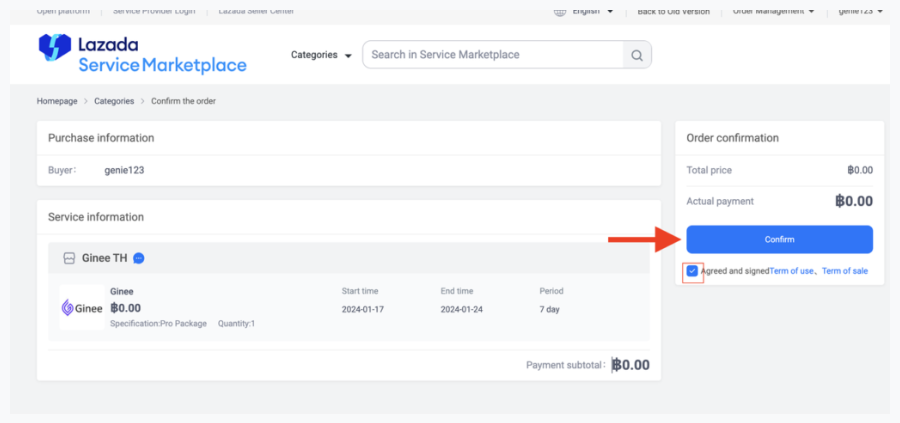The image size is (900, 423).
Task: Open the Term of use link
Action: tap(791, 271)
